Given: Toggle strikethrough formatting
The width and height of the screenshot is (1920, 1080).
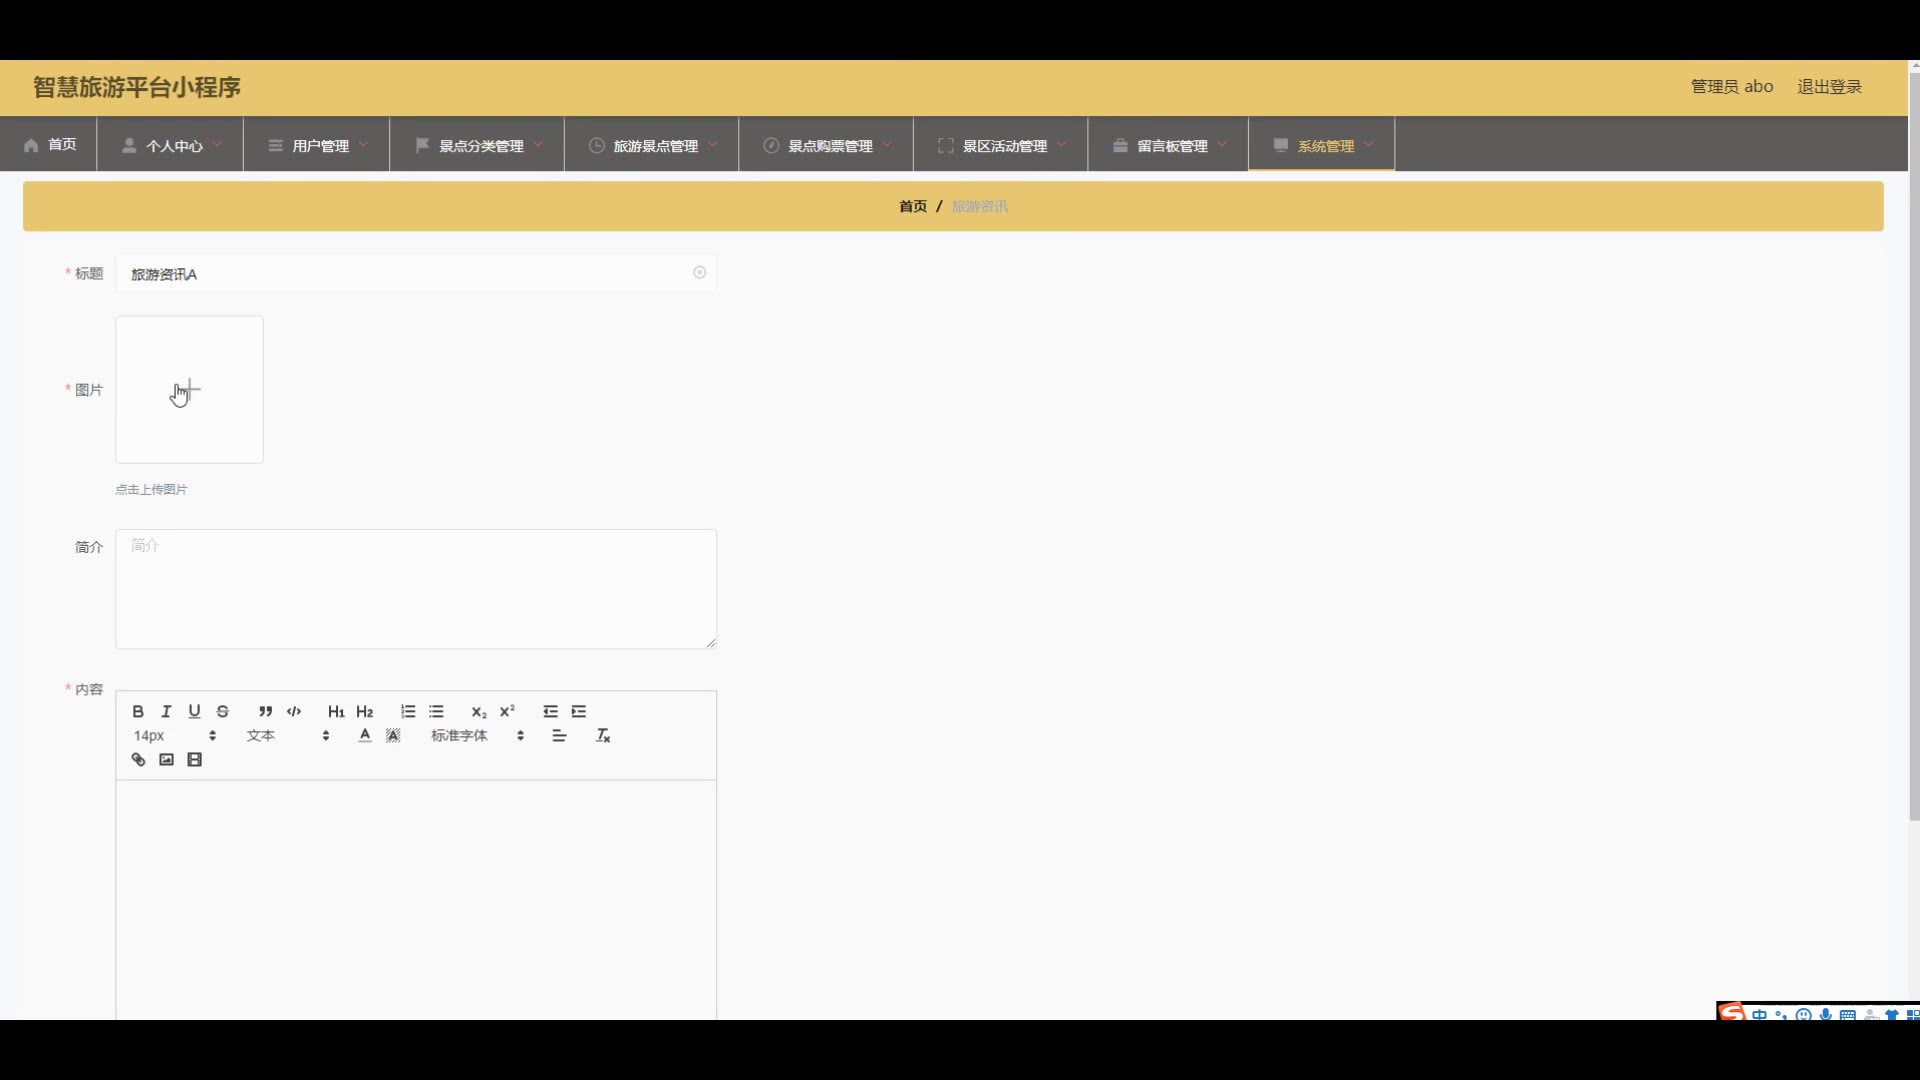Looking at the screenshot, I should point(223,712).
